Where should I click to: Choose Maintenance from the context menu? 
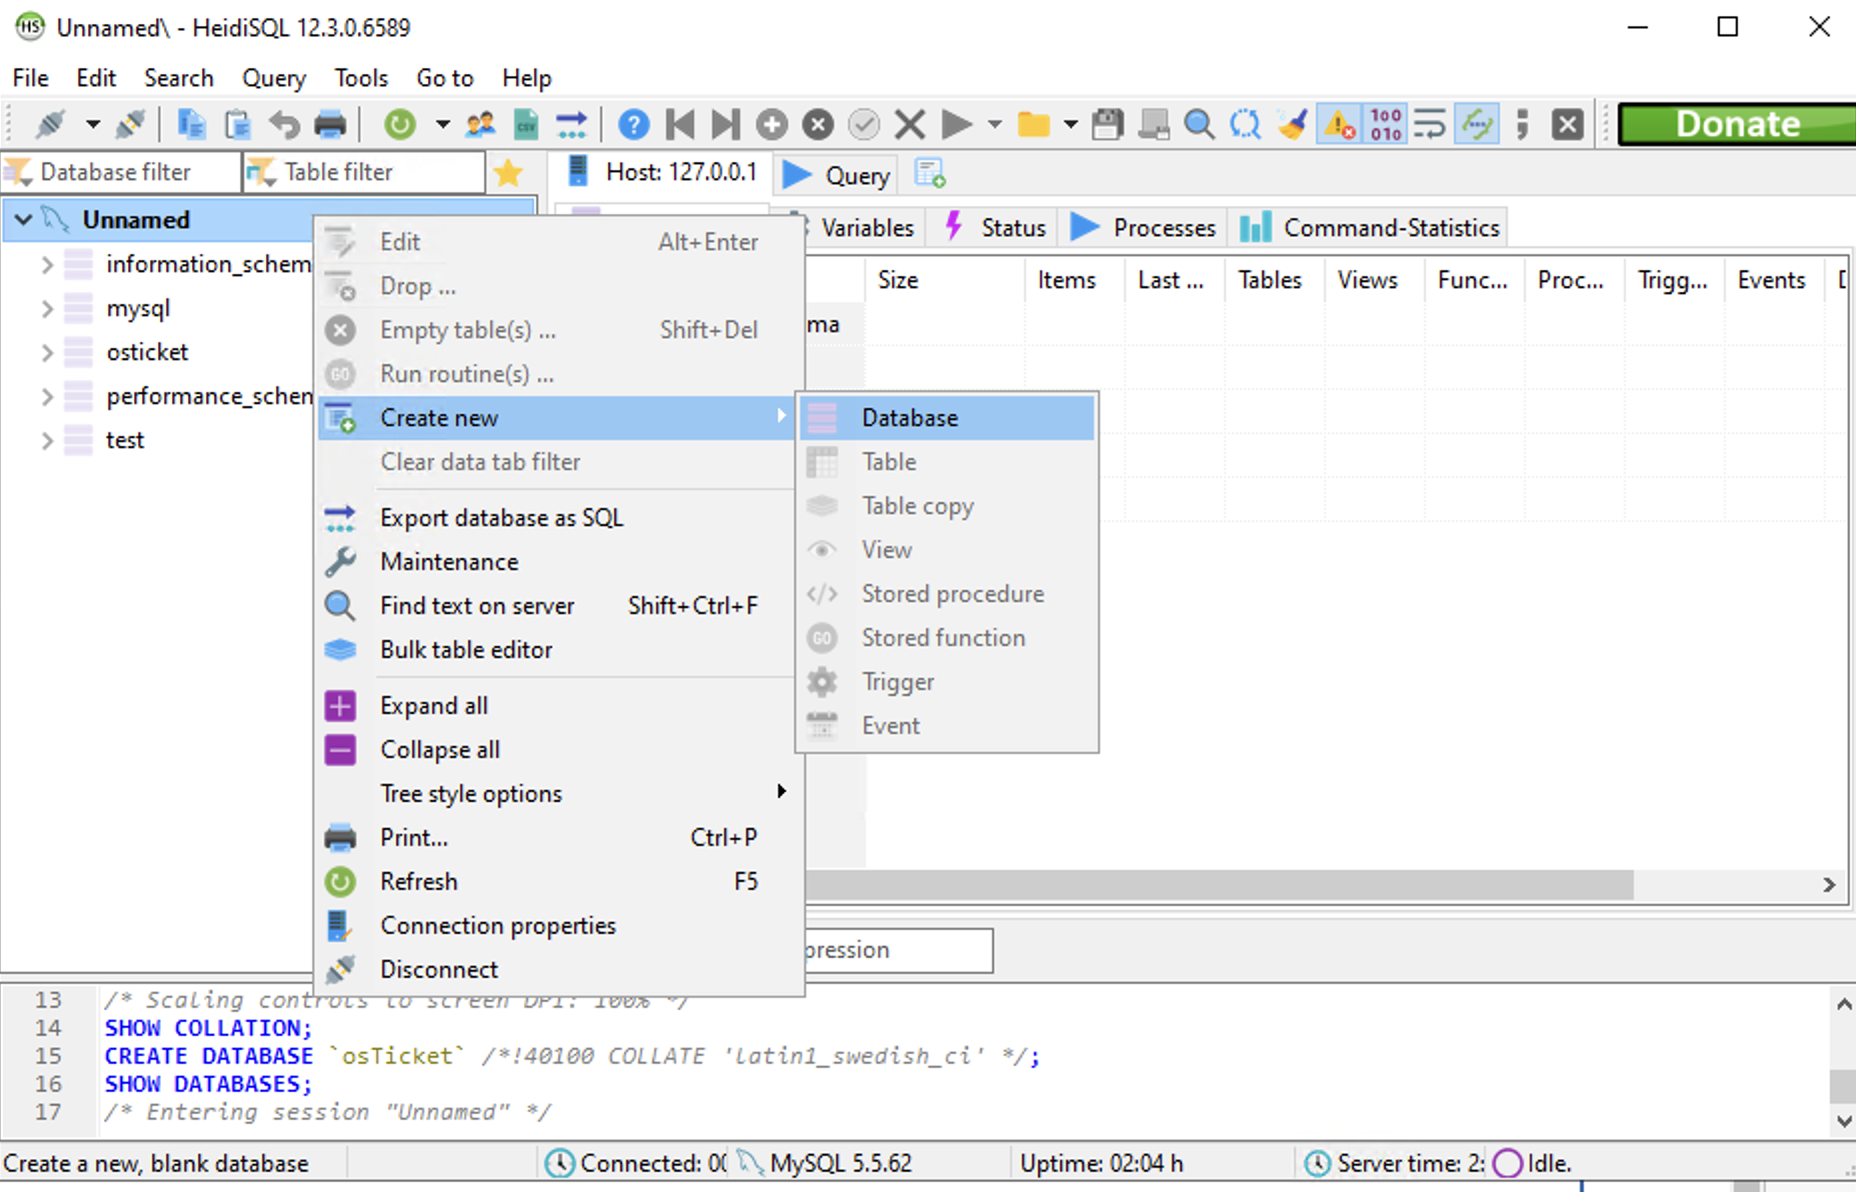pos(559,562)
